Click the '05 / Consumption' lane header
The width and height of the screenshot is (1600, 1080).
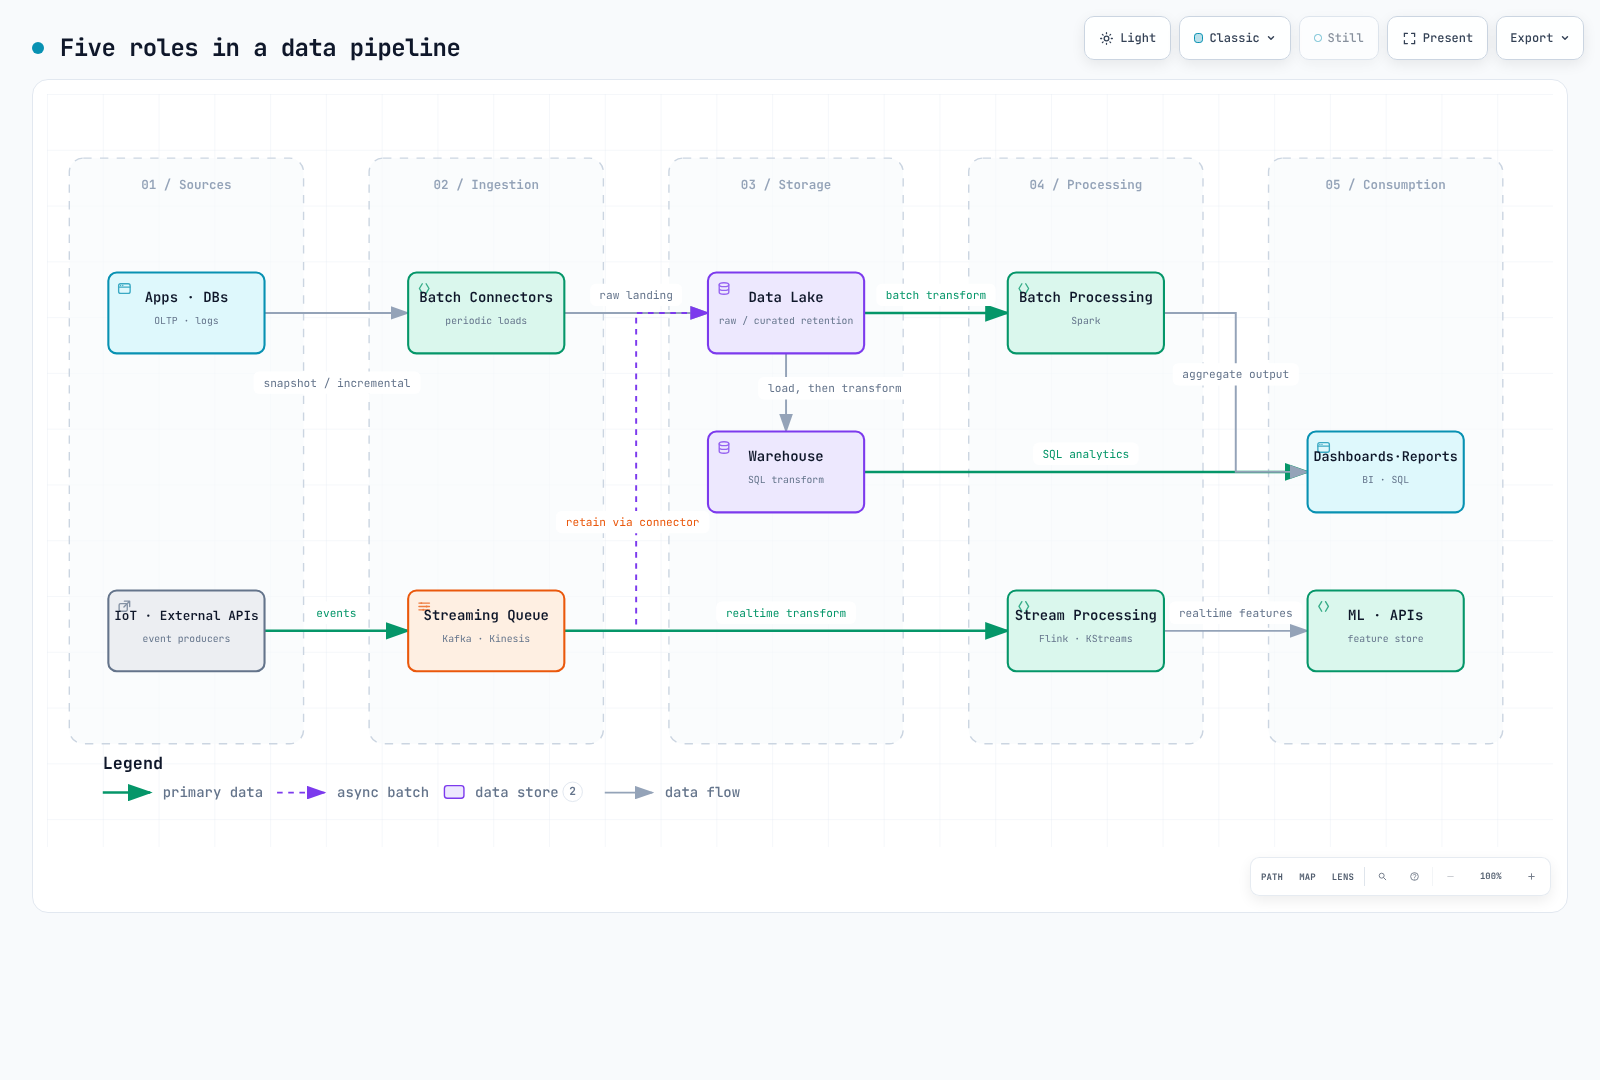[x=1386, y=185]
